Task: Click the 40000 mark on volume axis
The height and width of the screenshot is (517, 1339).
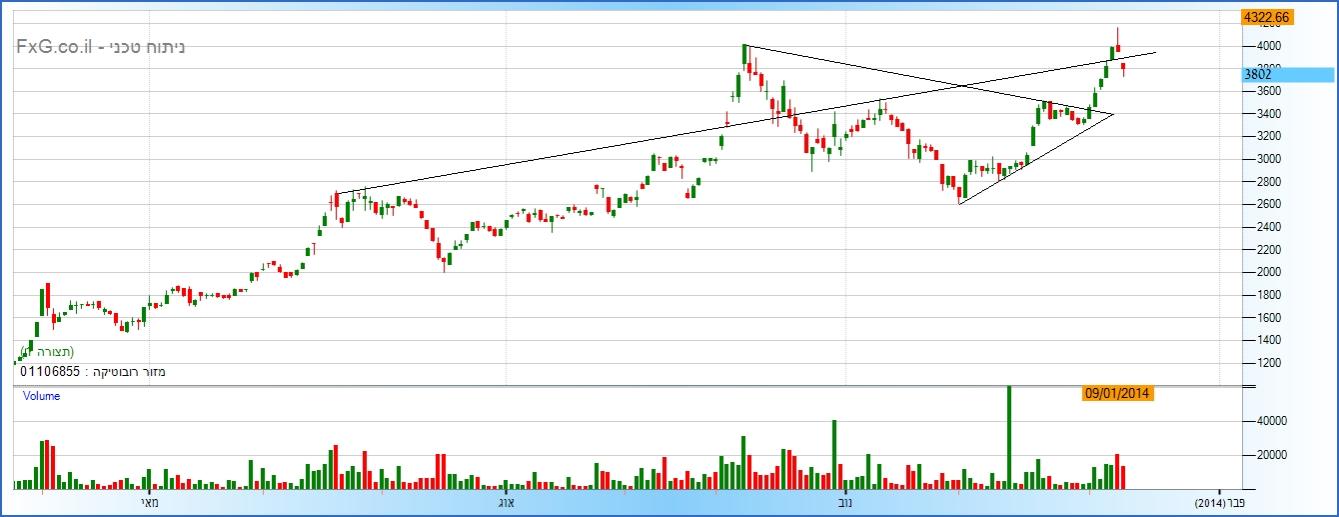Action: [1259, 422]
